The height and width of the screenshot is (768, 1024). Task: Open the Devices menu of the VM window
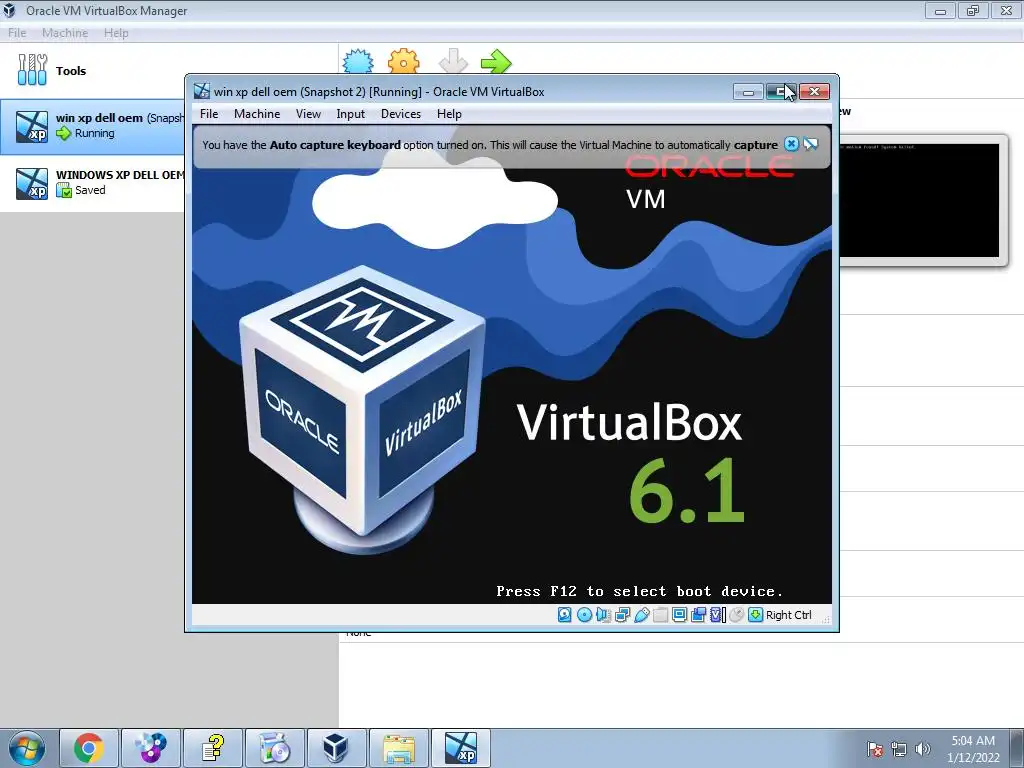(x=401, y=114)
